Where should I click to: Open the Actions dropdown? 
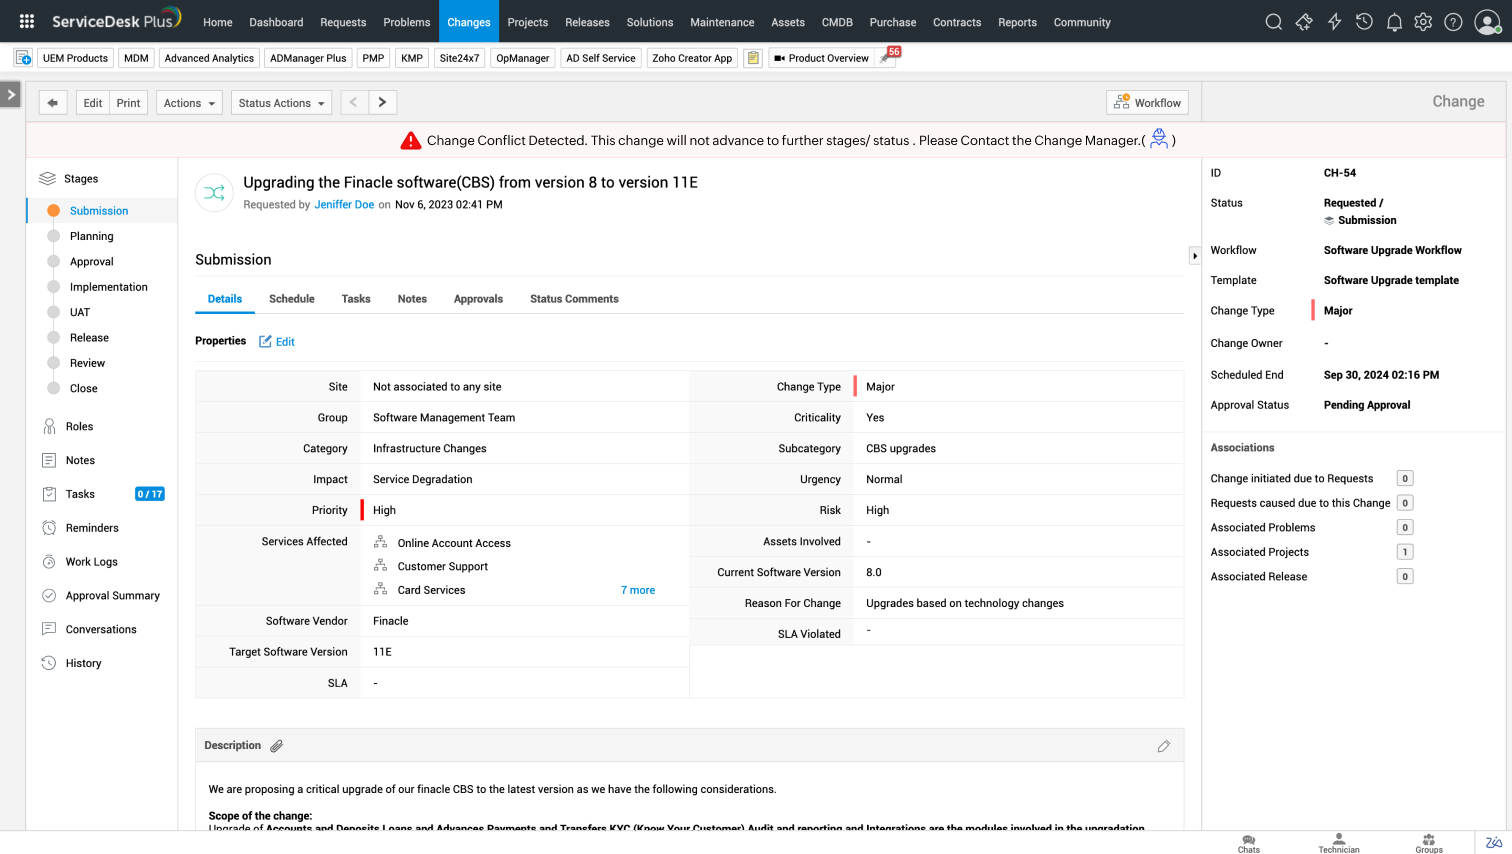[189, 103]
